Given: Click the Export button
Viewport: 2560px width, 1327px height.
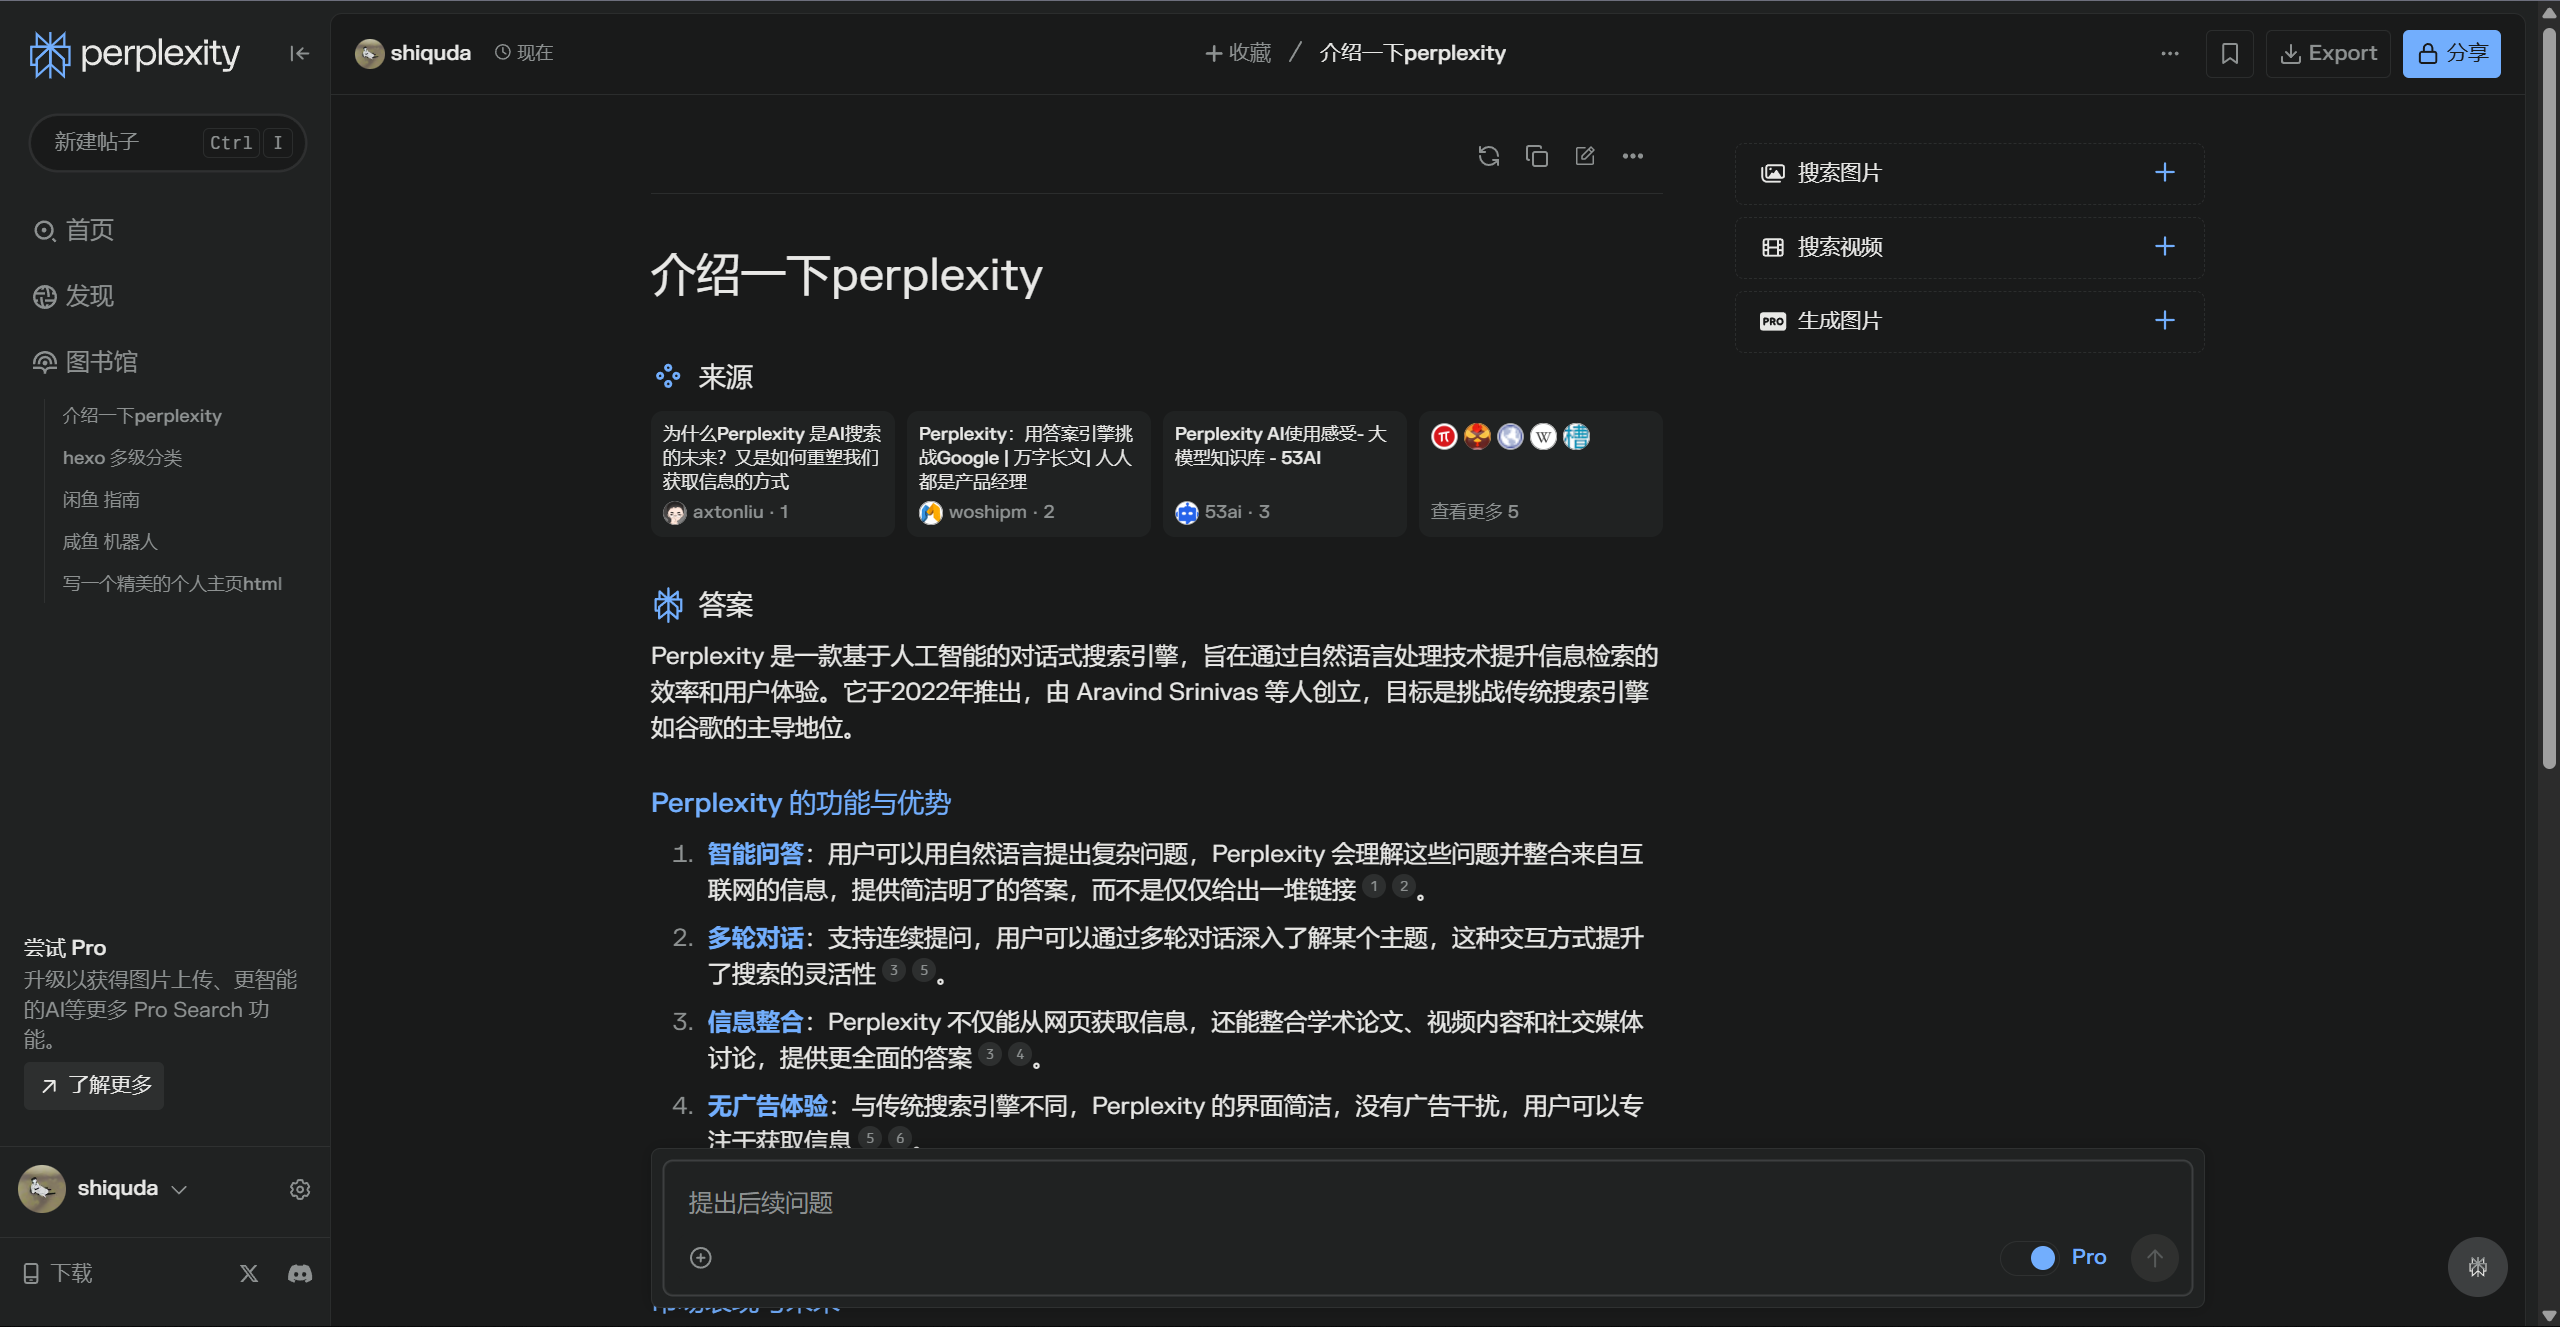Looking at the screenshot, I should [x=2327, y=54].
